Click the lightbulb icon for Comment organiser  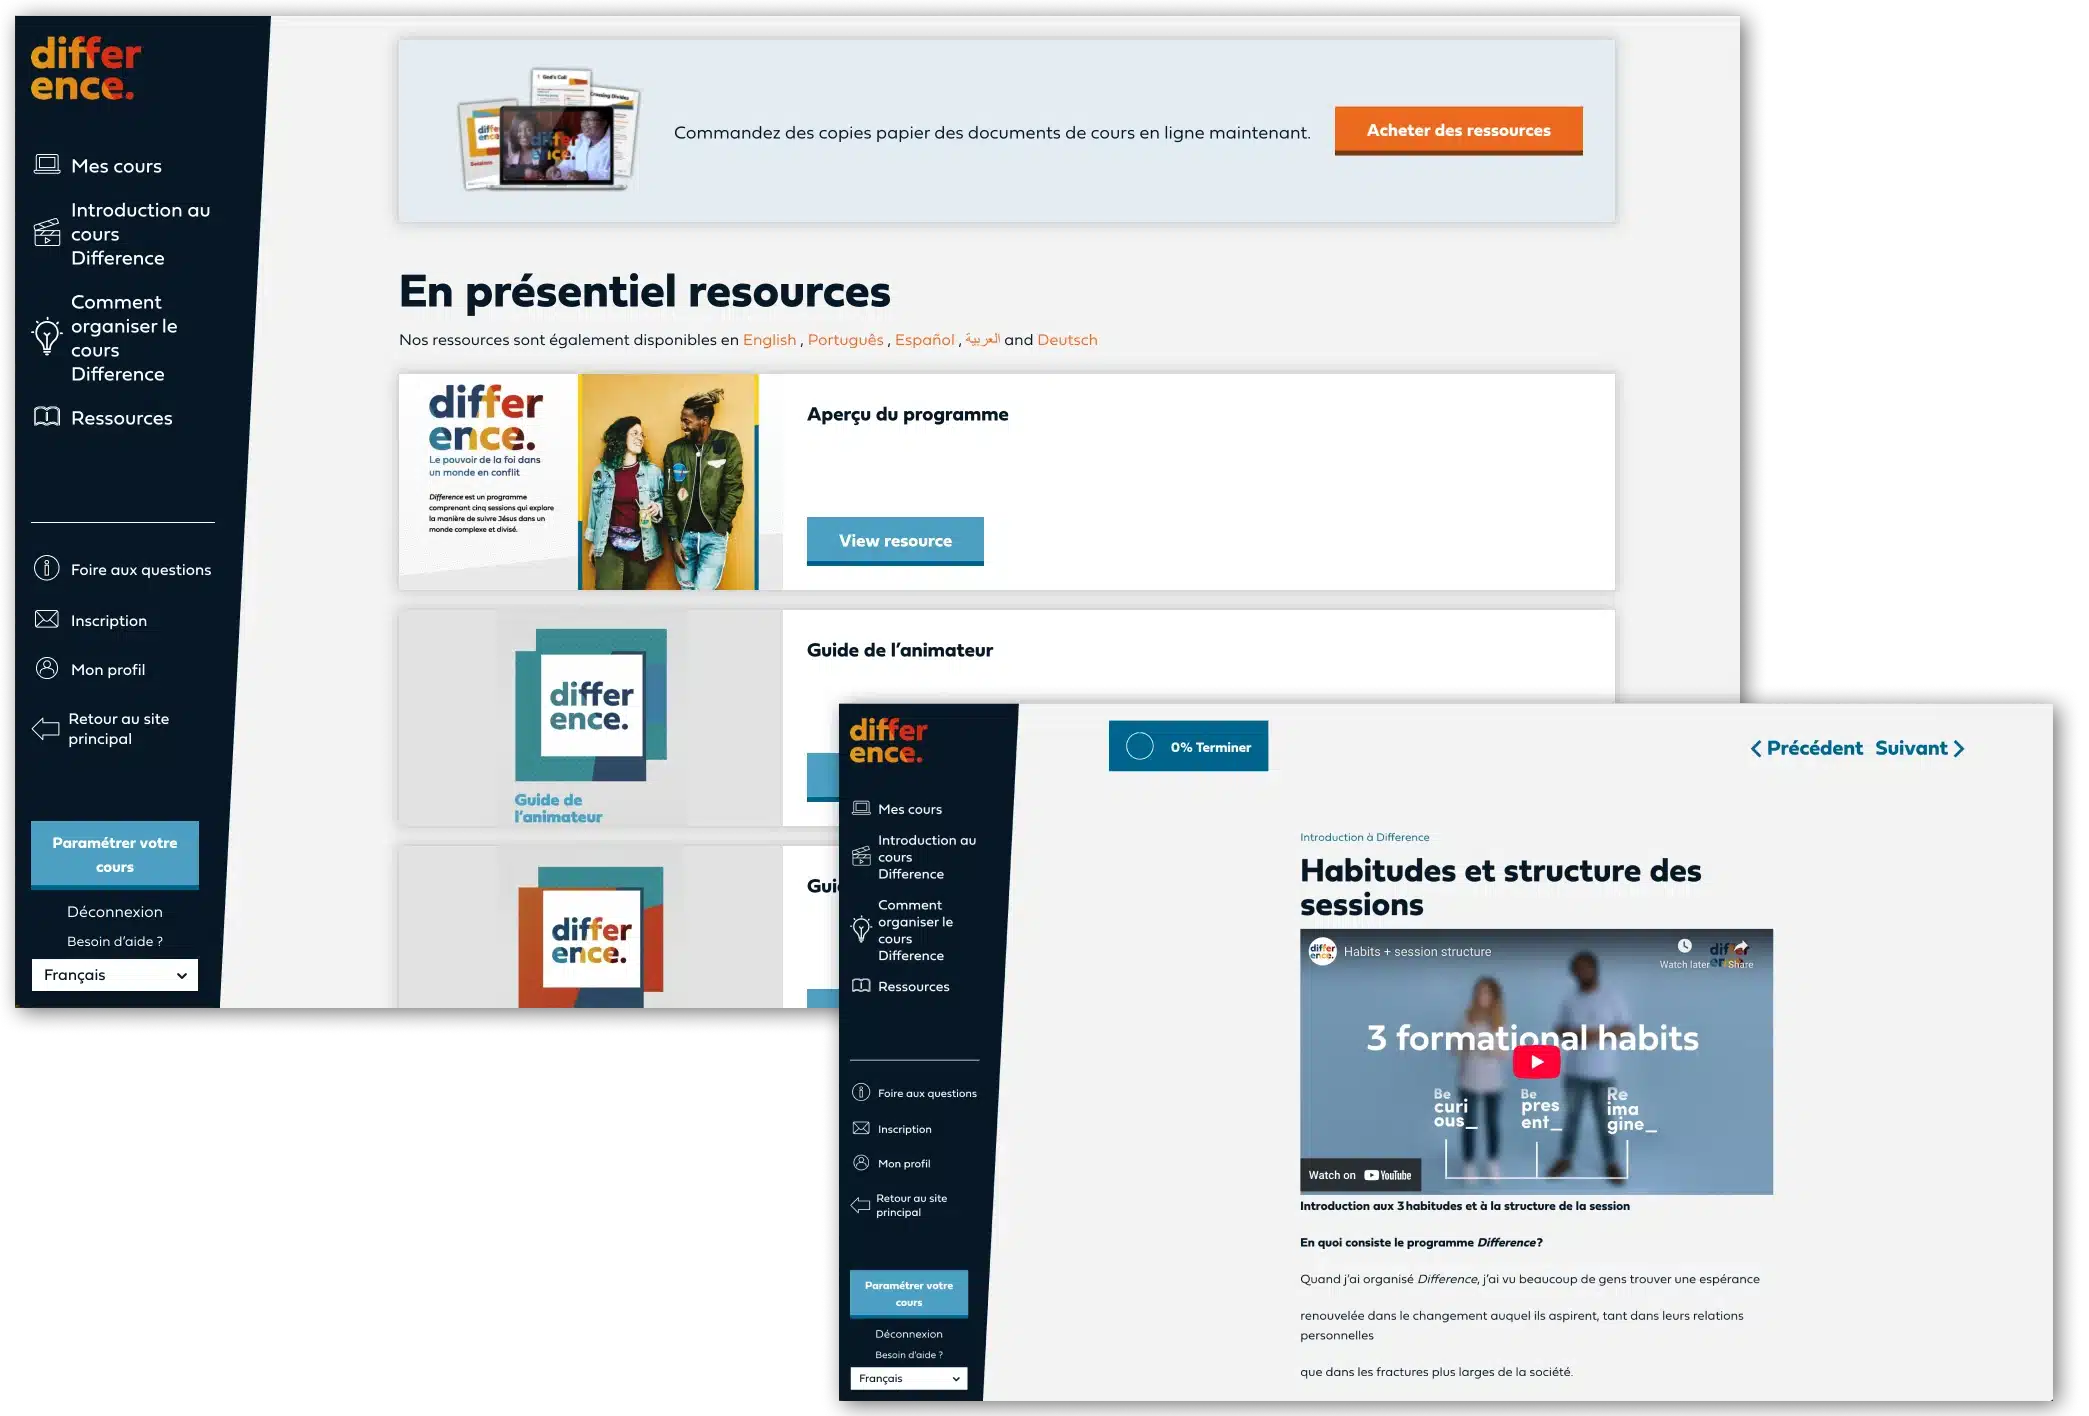coord(47,337)
